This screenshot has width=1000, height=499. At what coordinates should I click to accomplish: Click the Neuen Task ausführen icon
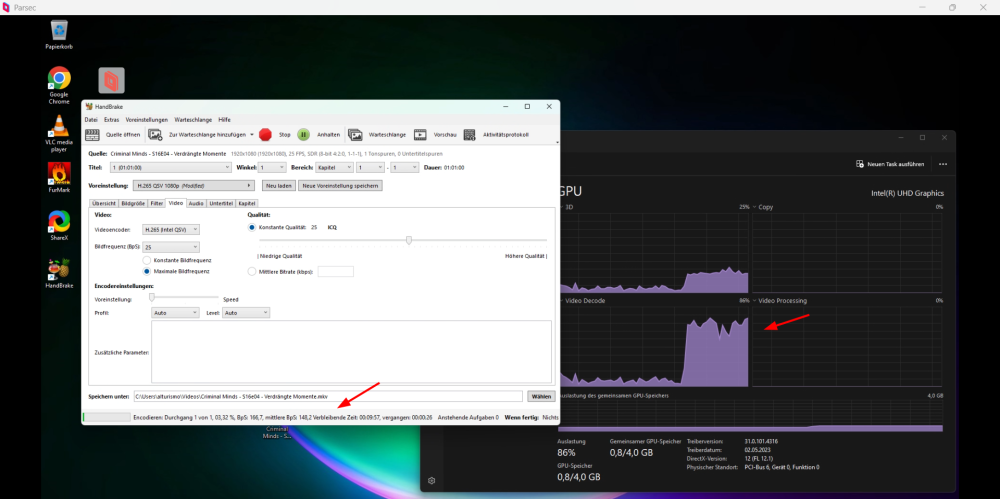(860, 164)
